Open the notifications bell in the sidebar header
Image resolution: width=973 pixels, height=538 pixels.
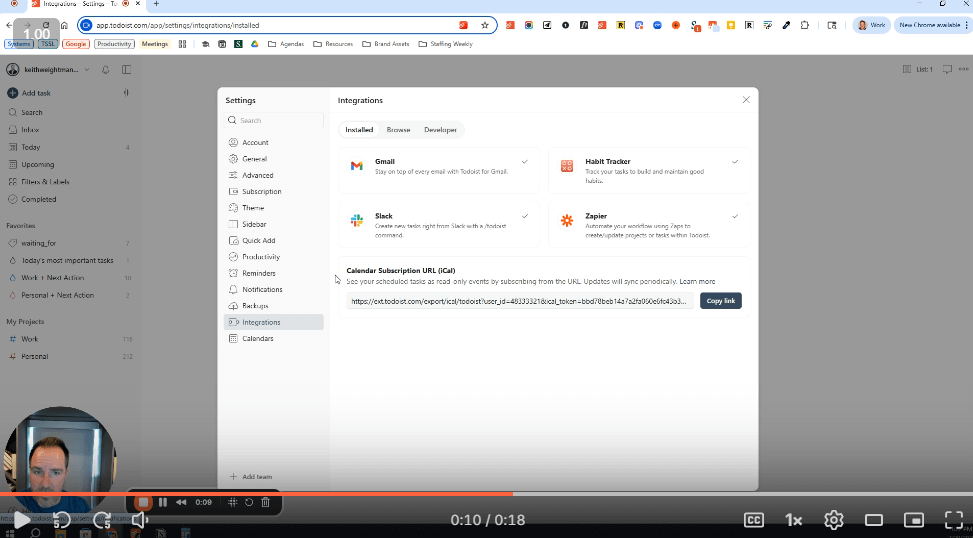click(105, 69)
